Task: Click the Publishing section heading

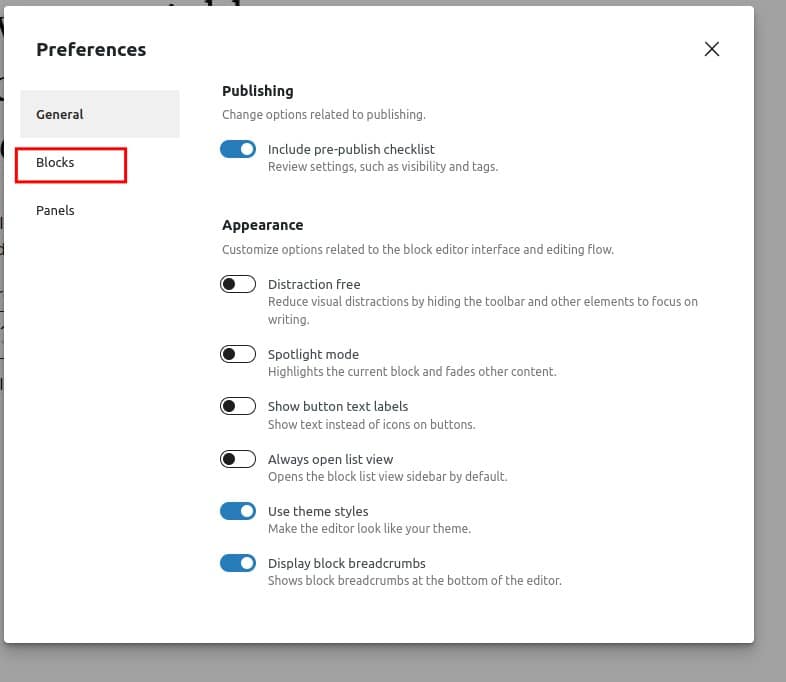Action: pos(258,91)
